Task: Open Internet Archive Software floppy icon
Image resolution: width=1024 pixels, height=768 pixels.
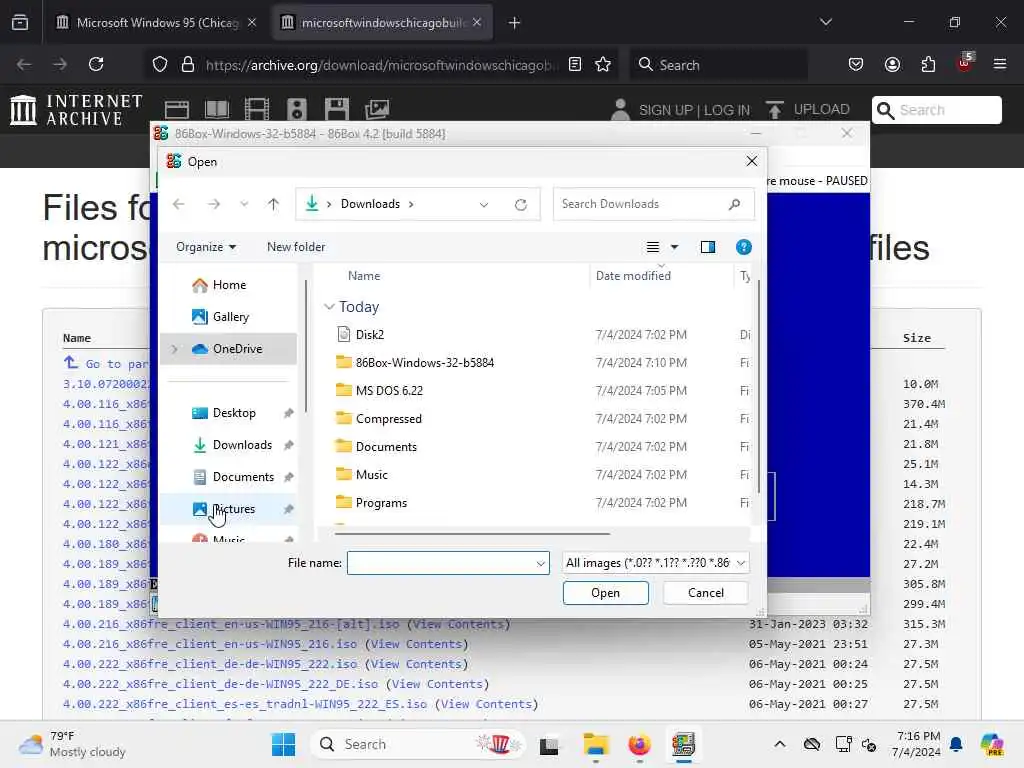Action: pyautogui.click(x=336, y=109)
